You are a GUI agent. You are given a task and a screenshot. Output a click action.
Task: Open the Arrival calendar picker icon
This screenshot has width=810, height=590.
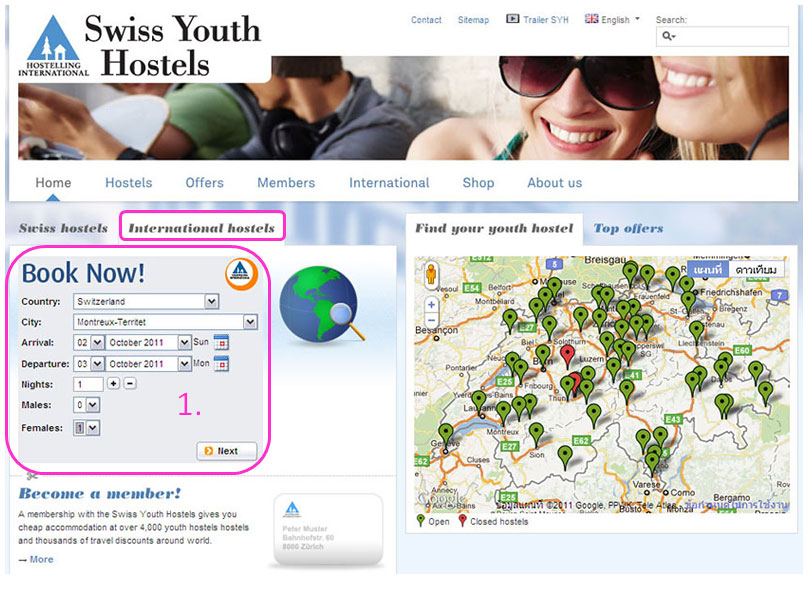click(221, 343)
